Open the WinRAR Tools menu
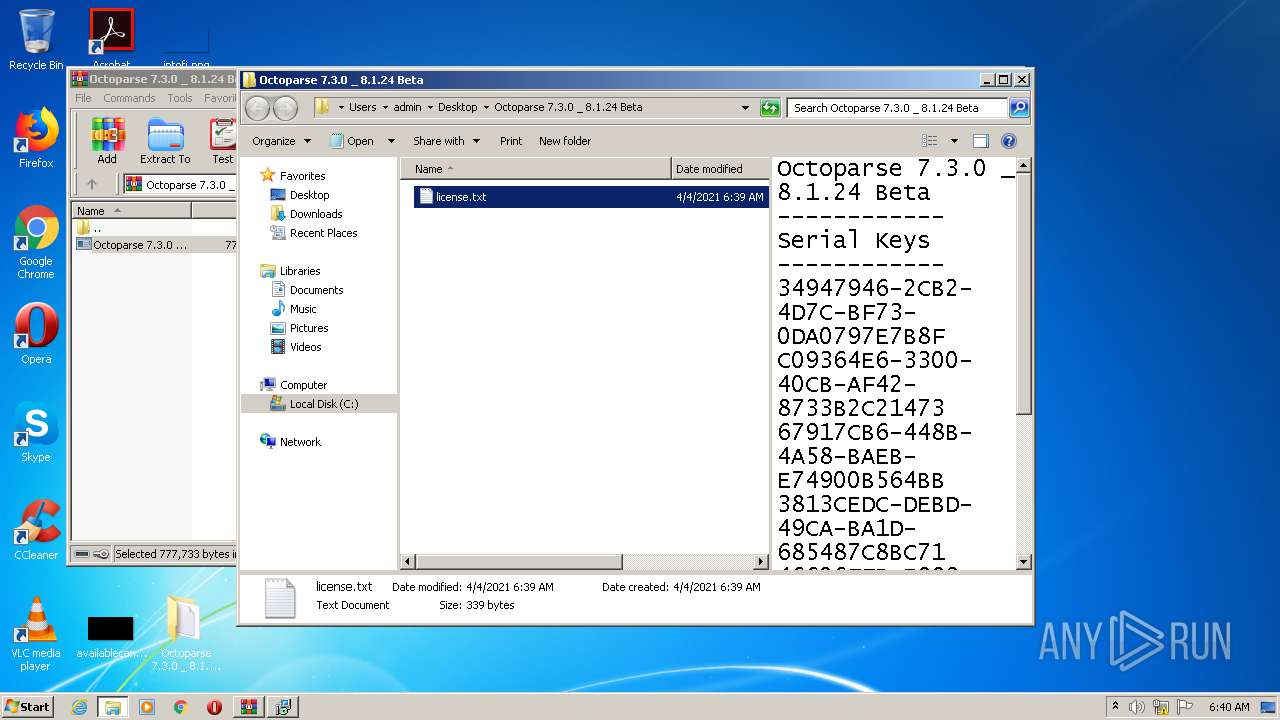The image size is (1280, 720). click(180, 98)
